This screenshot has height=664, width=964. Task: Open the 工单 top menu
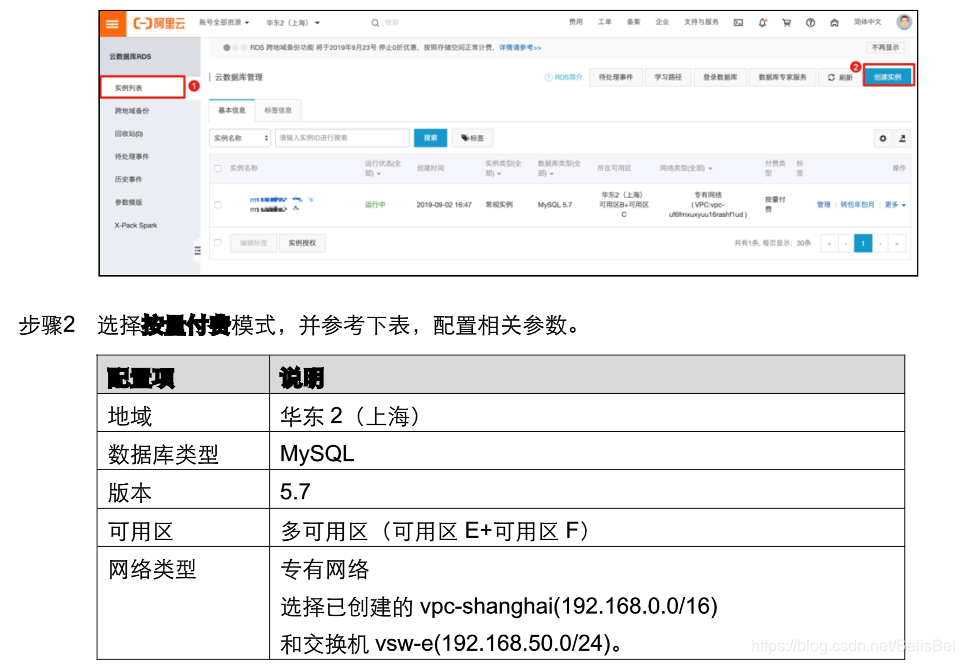click(x=604, y=22)
